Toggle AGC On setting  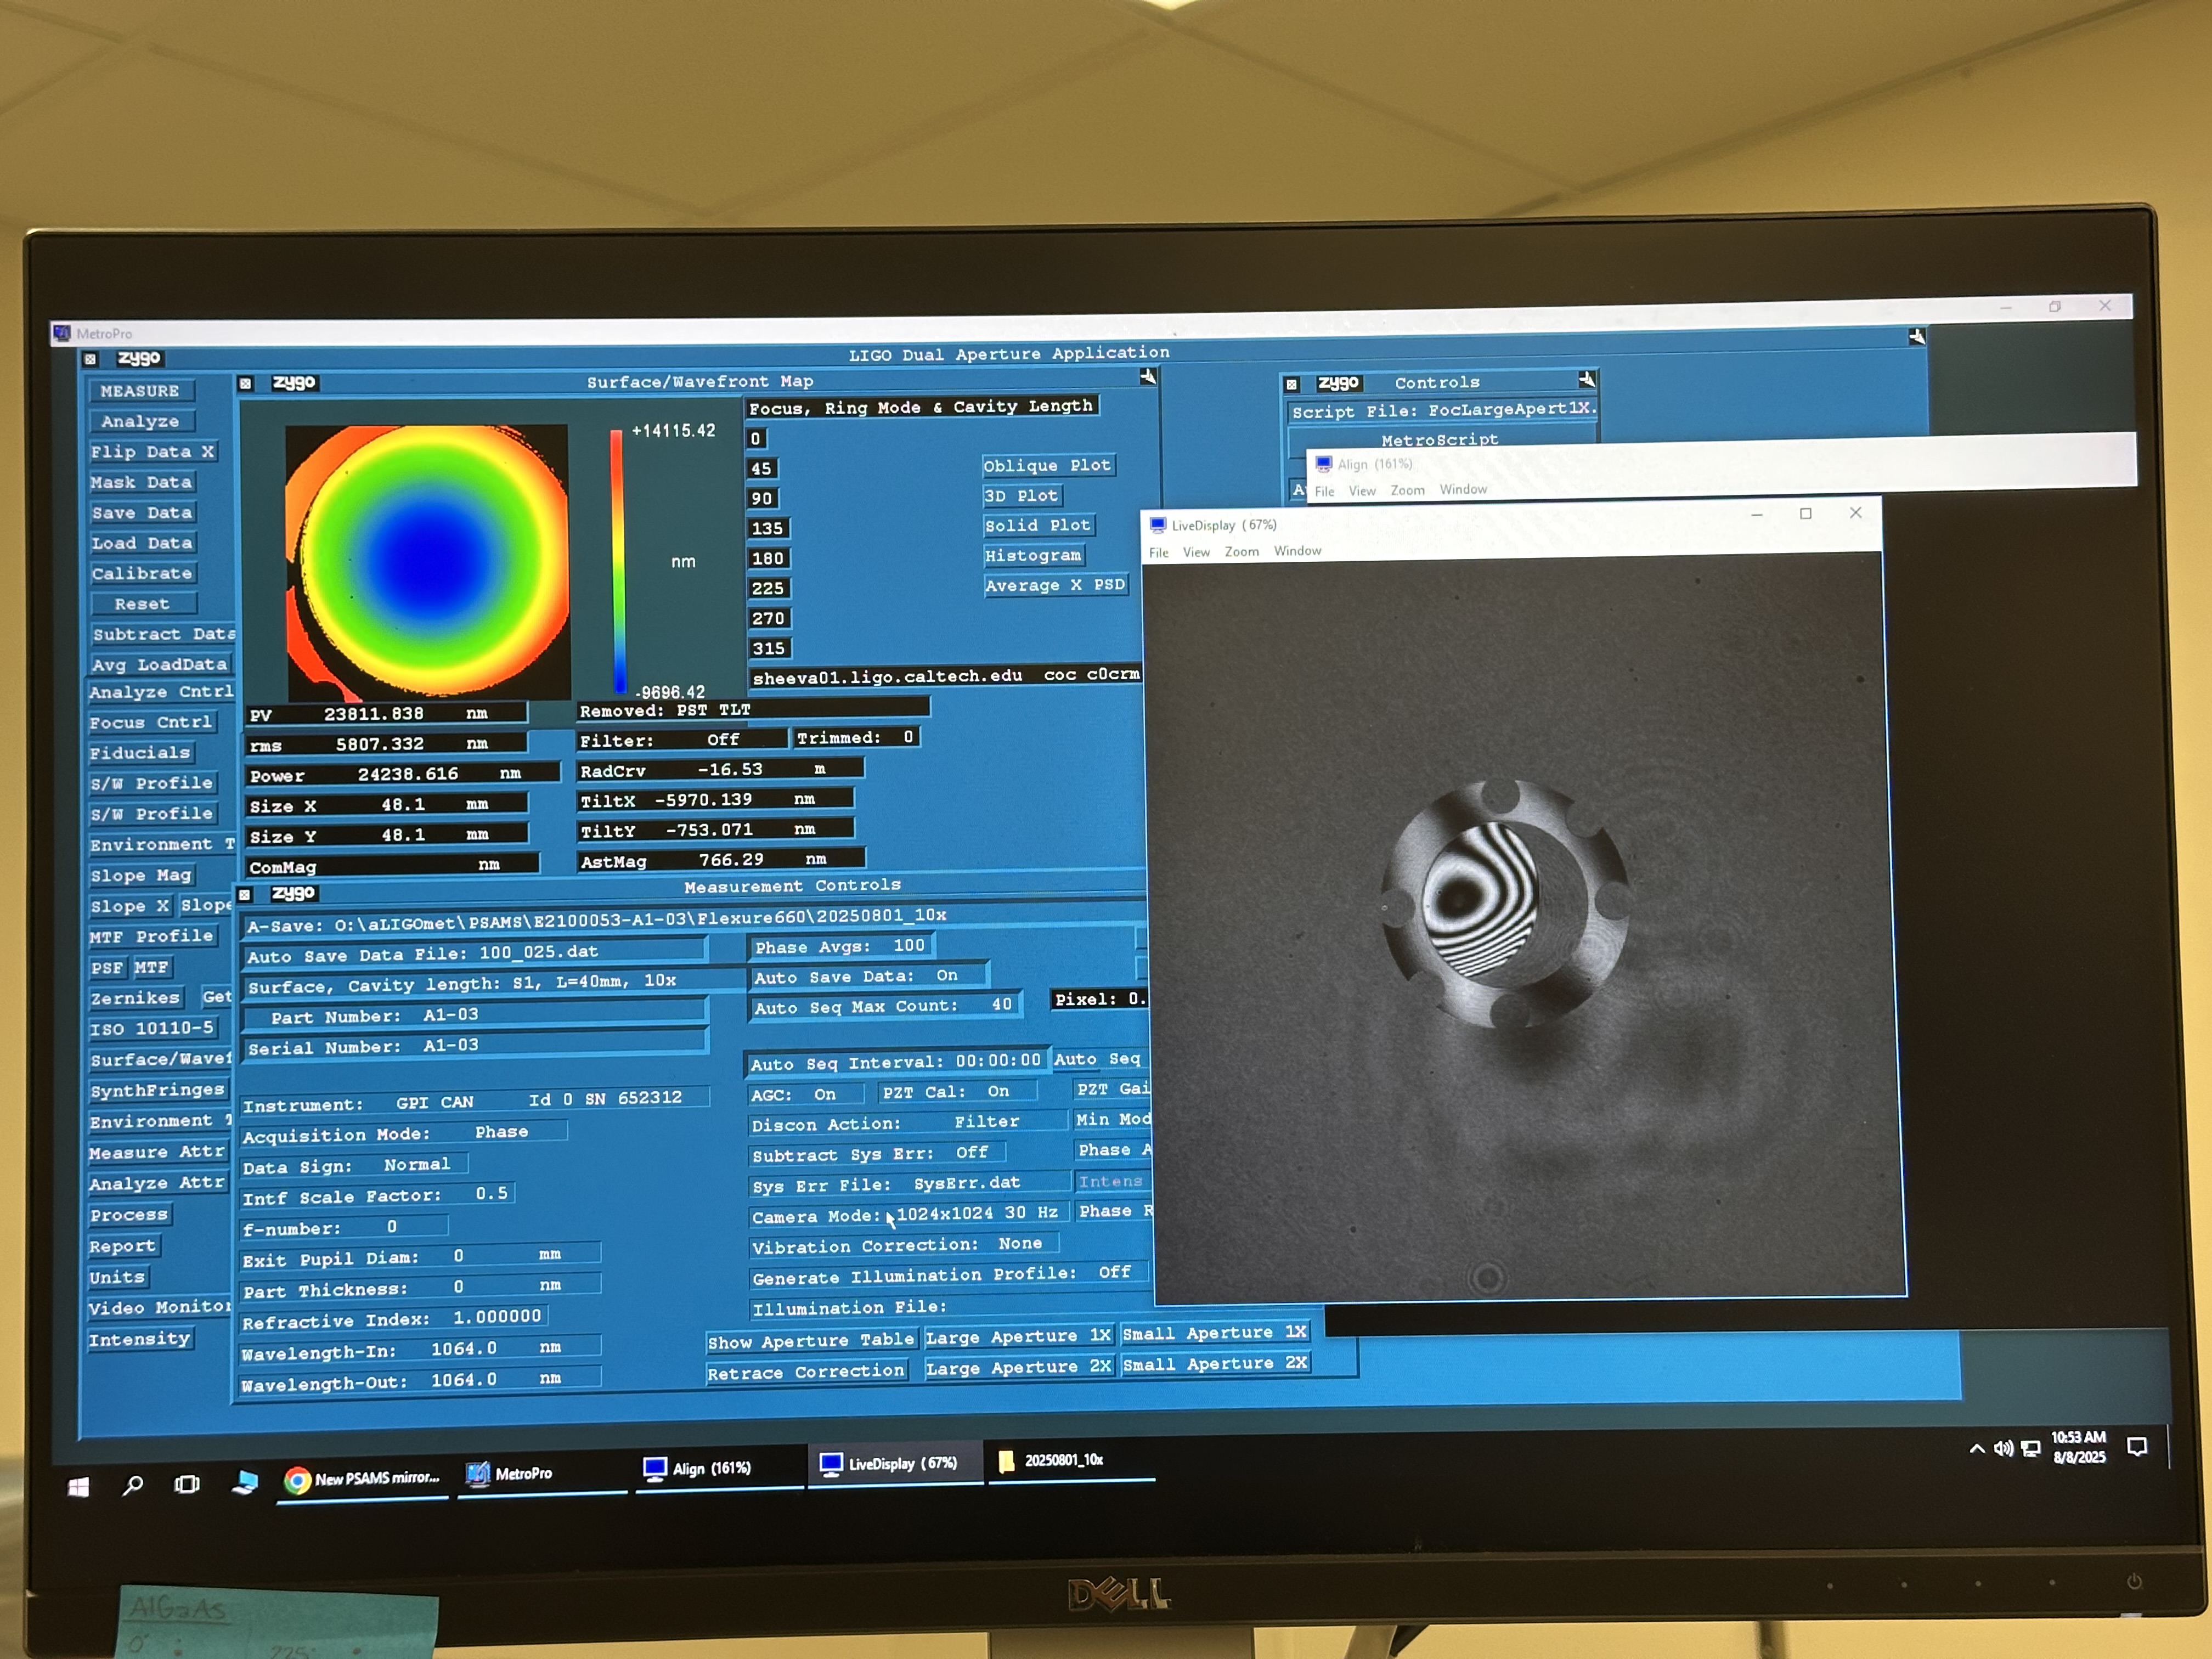(806, 1094)
